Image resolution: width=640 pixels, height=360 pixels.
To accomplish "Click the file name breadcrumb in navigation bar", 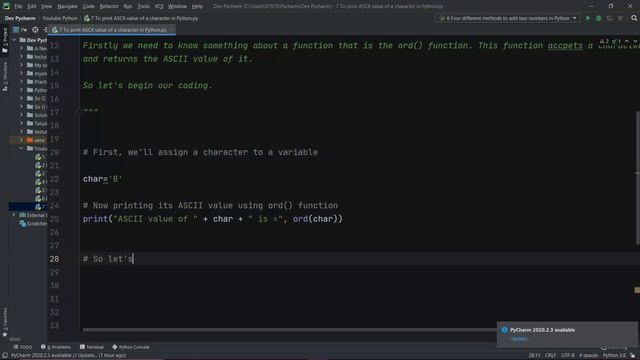I will click(141, 18).
